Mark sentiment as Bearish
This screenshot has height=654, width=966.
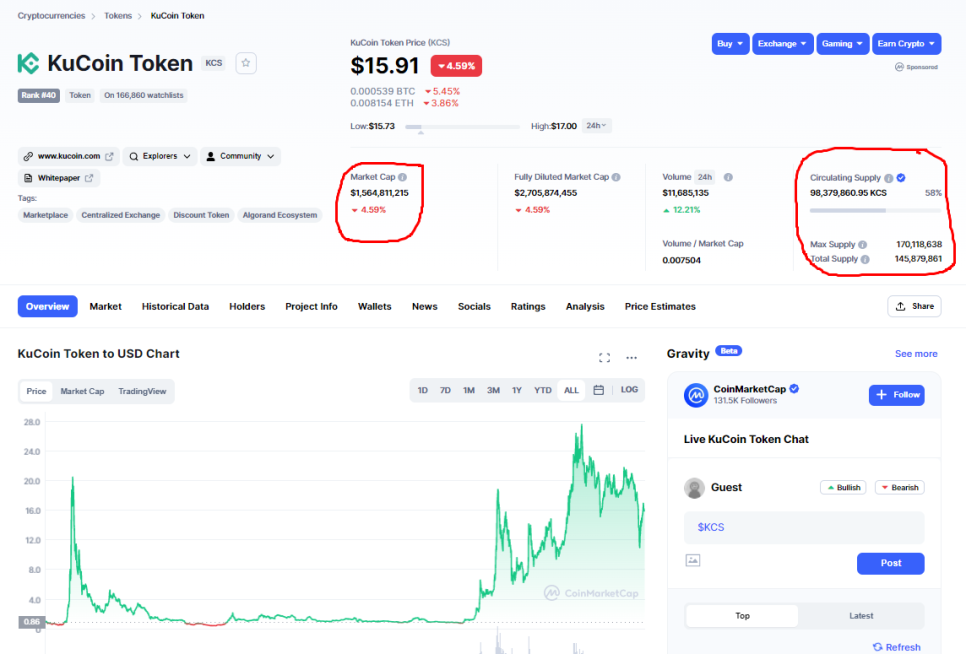(899, 488)
